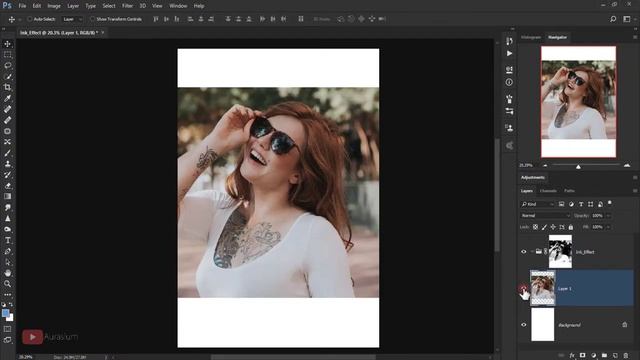The height and width of the screenshot is (360, 640).
Task: Open the Image menu
Action: click(x=54, y=6)
